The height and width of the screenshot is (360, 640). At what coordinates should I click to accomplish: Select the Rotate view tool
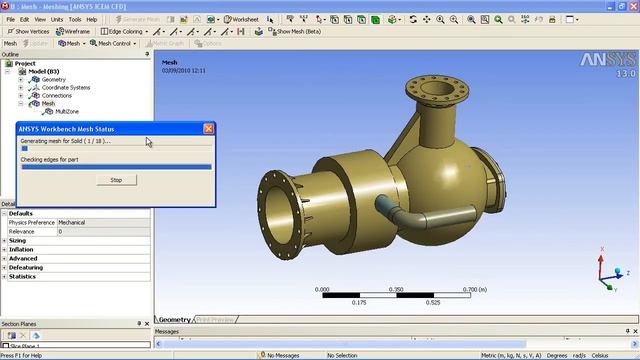pos(413,19)
